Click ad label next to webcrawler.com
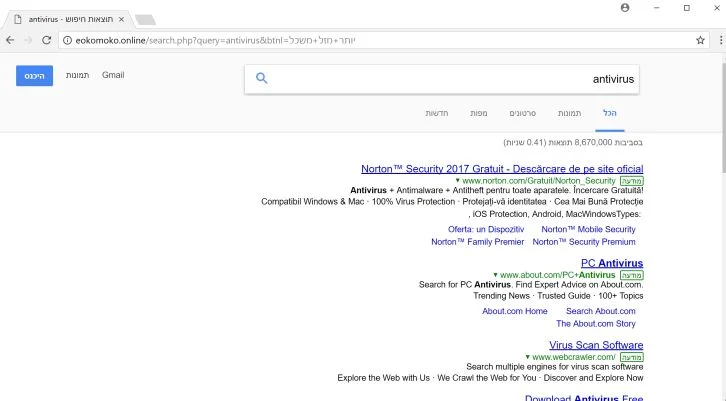726x401 pixels. 632,357
